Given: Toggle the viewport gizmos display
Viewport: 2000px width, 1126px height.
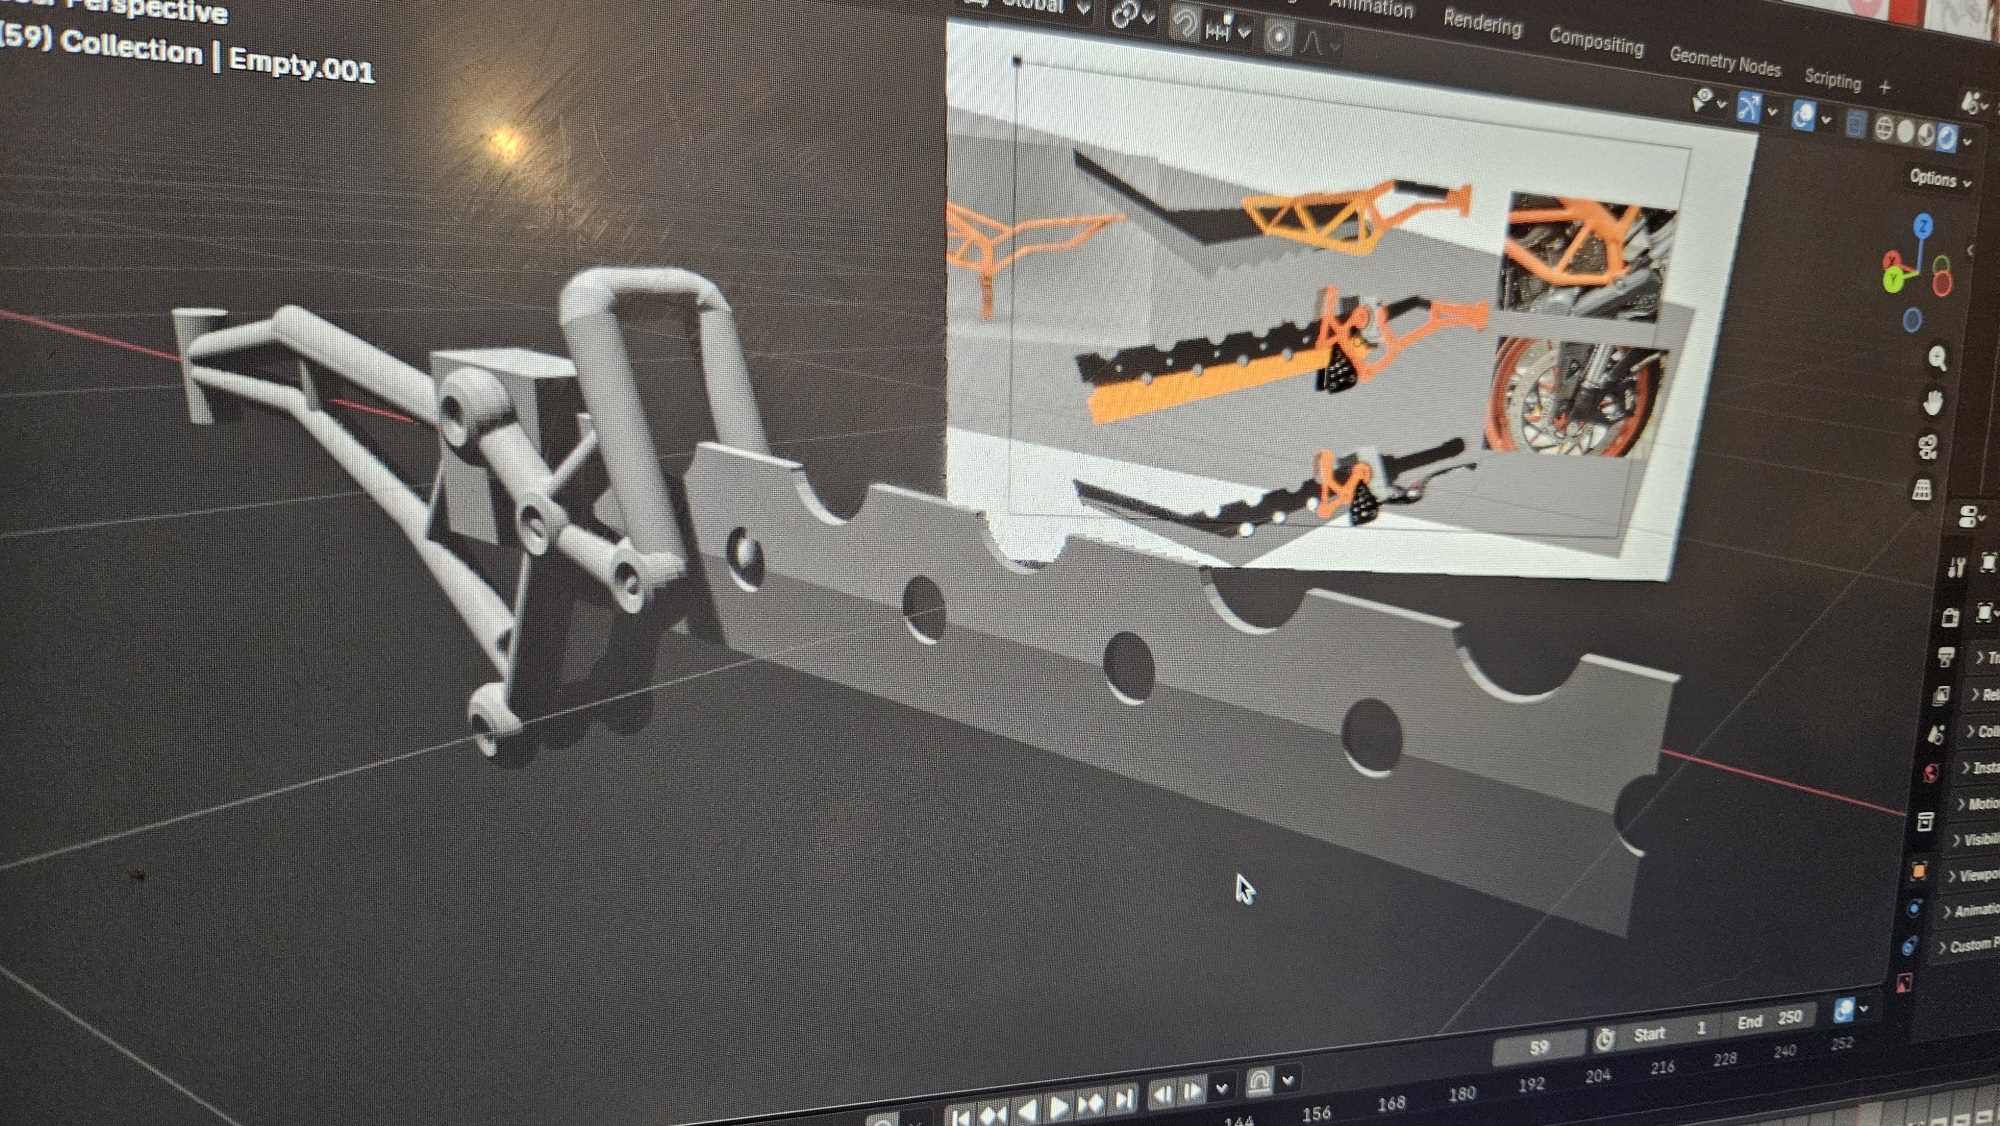Looking at the screenshot, I should pos(1748,107).
